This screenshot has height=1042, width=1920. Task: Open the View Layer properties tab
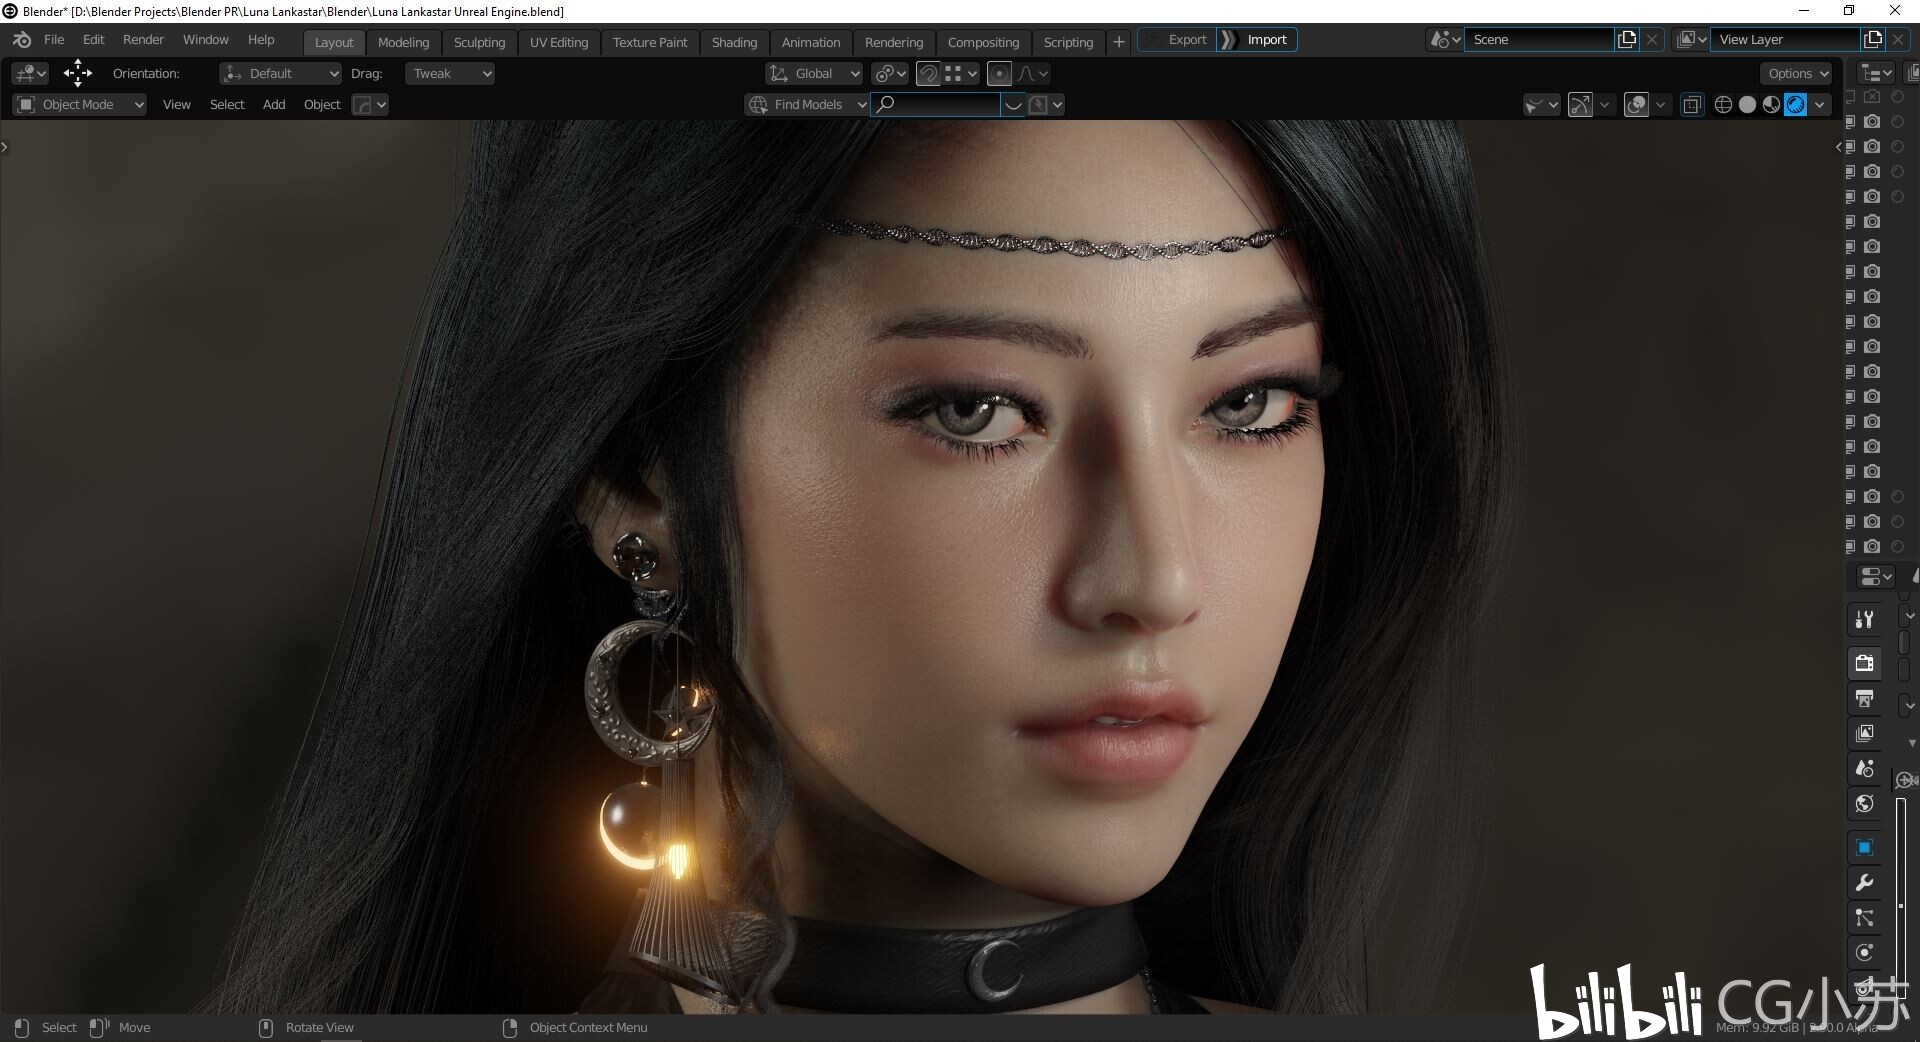(1864, 733)
